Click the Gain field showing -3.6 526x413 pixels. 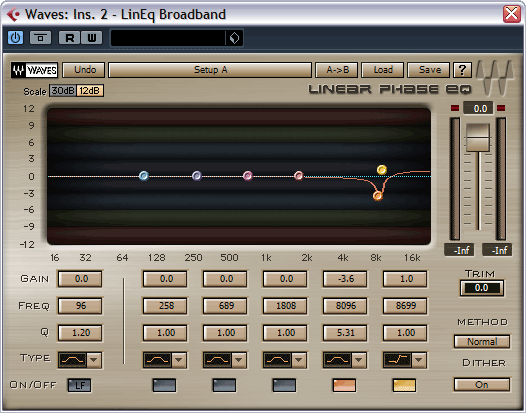345,279
